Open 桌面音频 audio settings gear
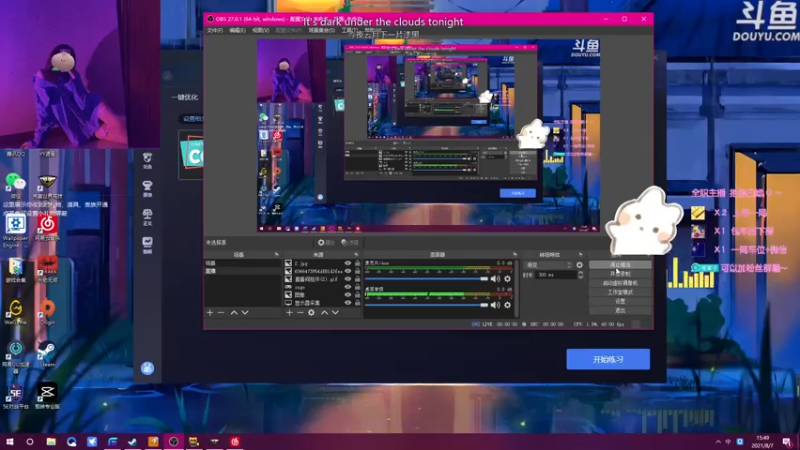The height and width of the screenshot is (450, 800). tap(507, 305)
